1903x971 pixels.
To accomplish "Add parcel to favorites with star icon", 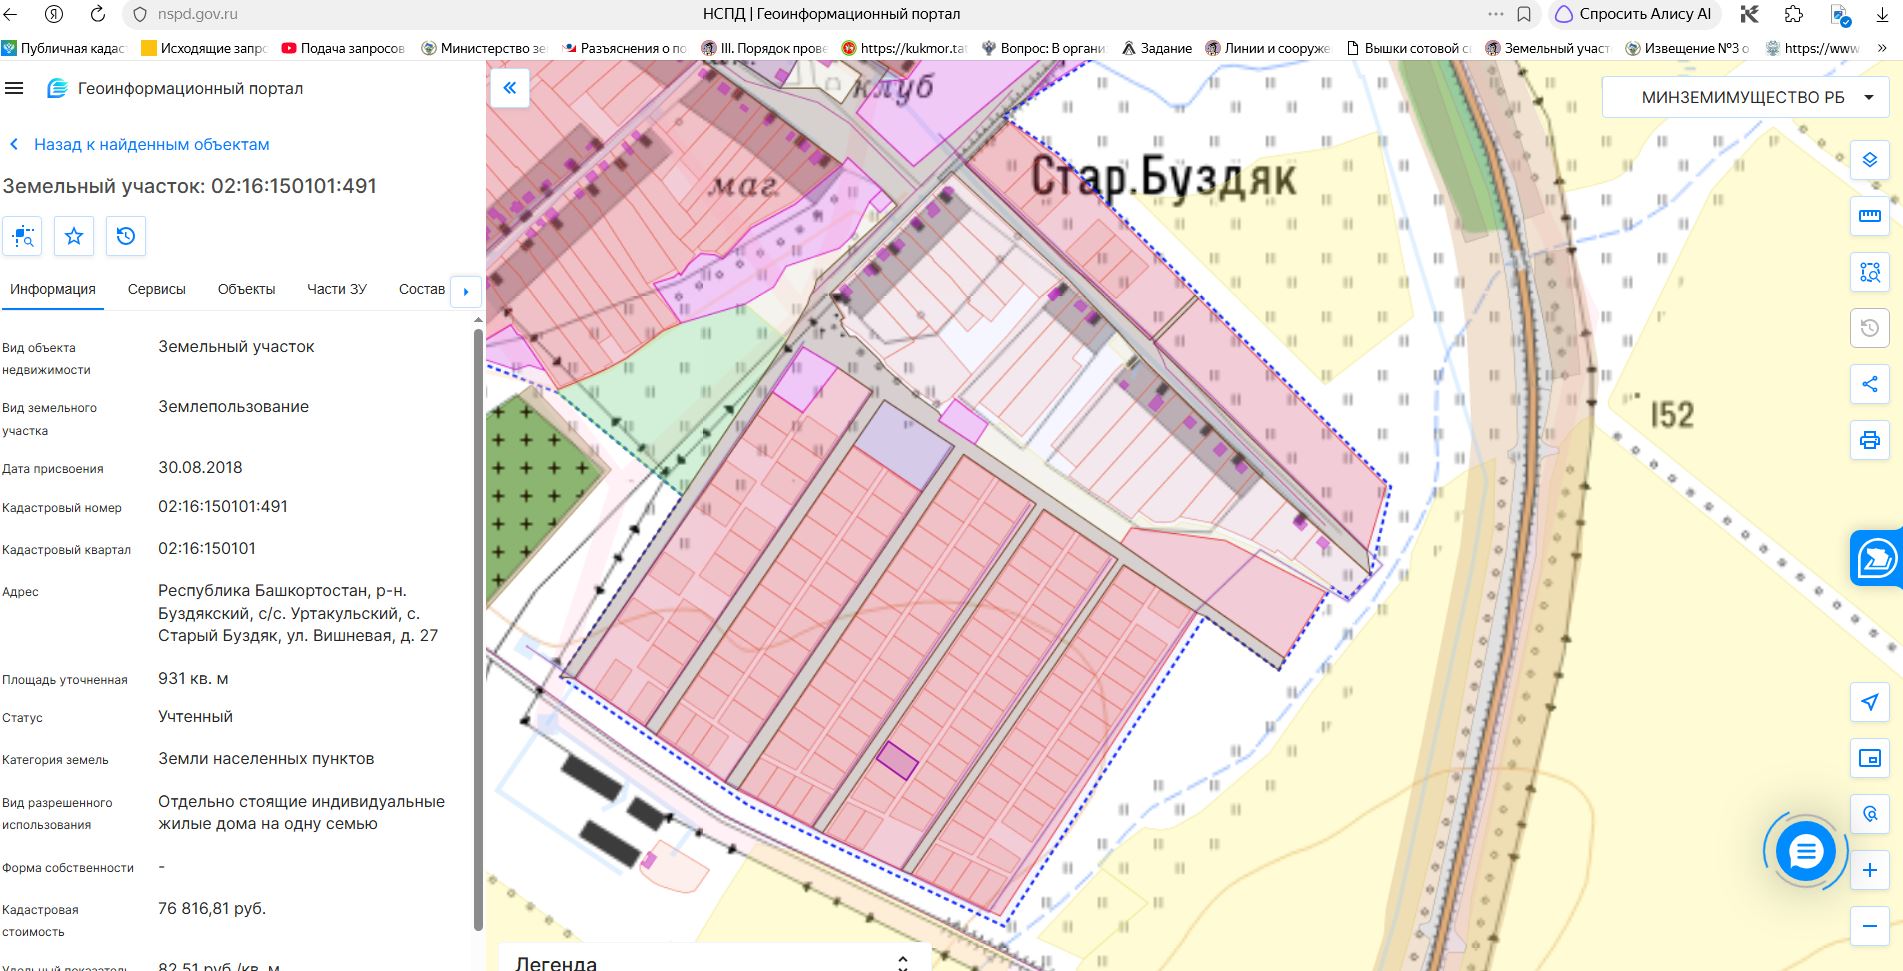I will pyautogui.click(x=74, y=236).
